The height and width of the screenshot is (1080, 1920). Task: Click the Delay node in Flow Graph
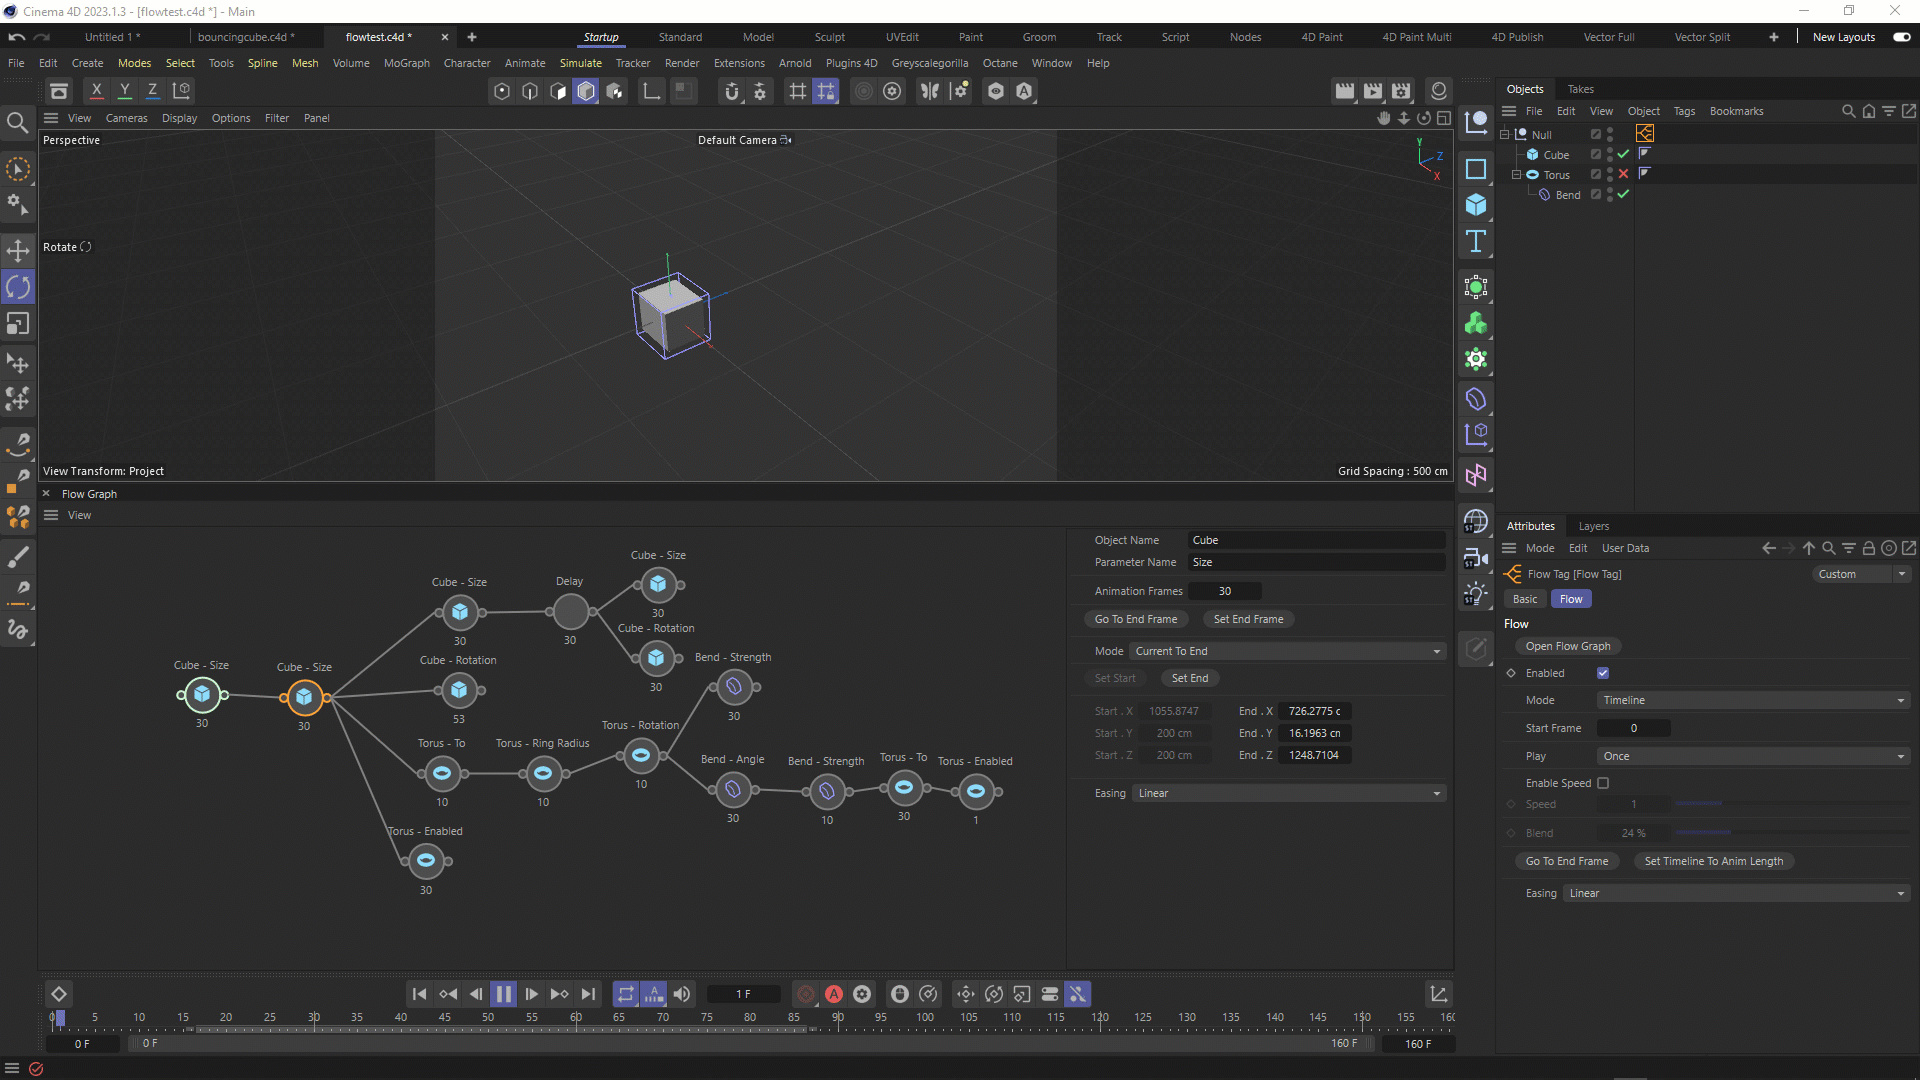pyautogui.click(x=570, y=611)
